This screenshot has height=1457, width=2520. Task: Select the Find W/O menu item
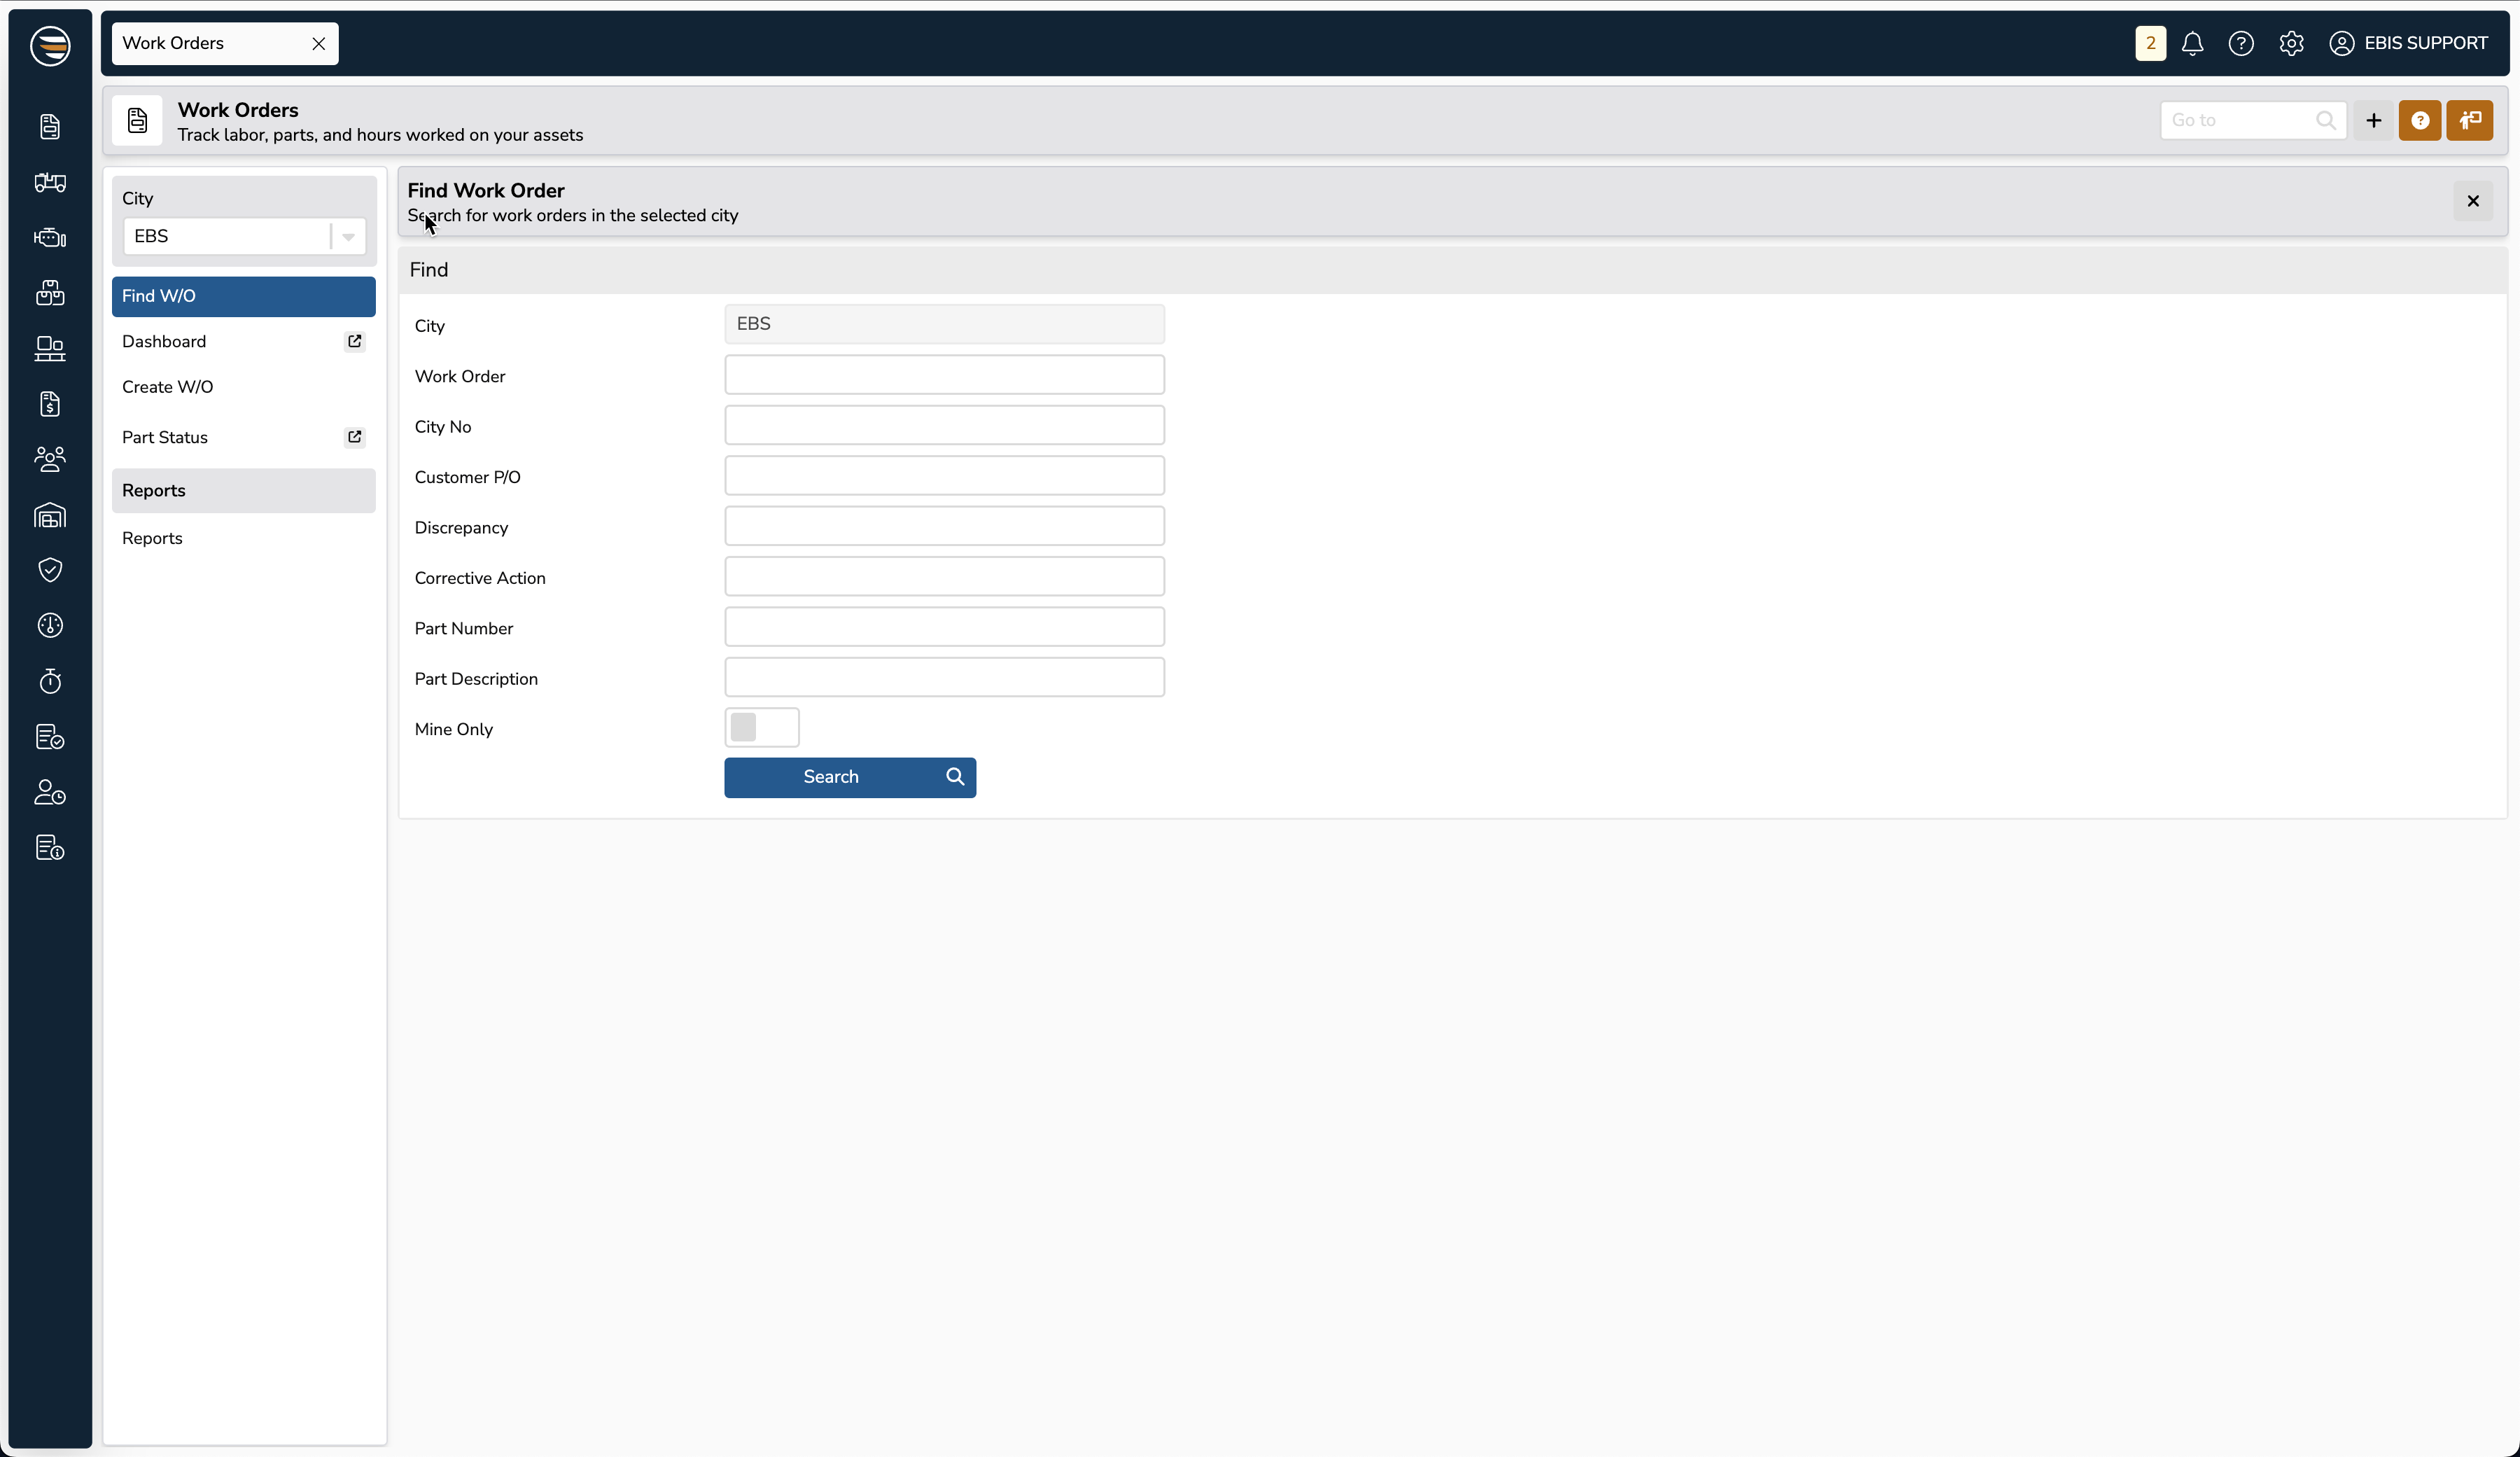pos(243,296)
